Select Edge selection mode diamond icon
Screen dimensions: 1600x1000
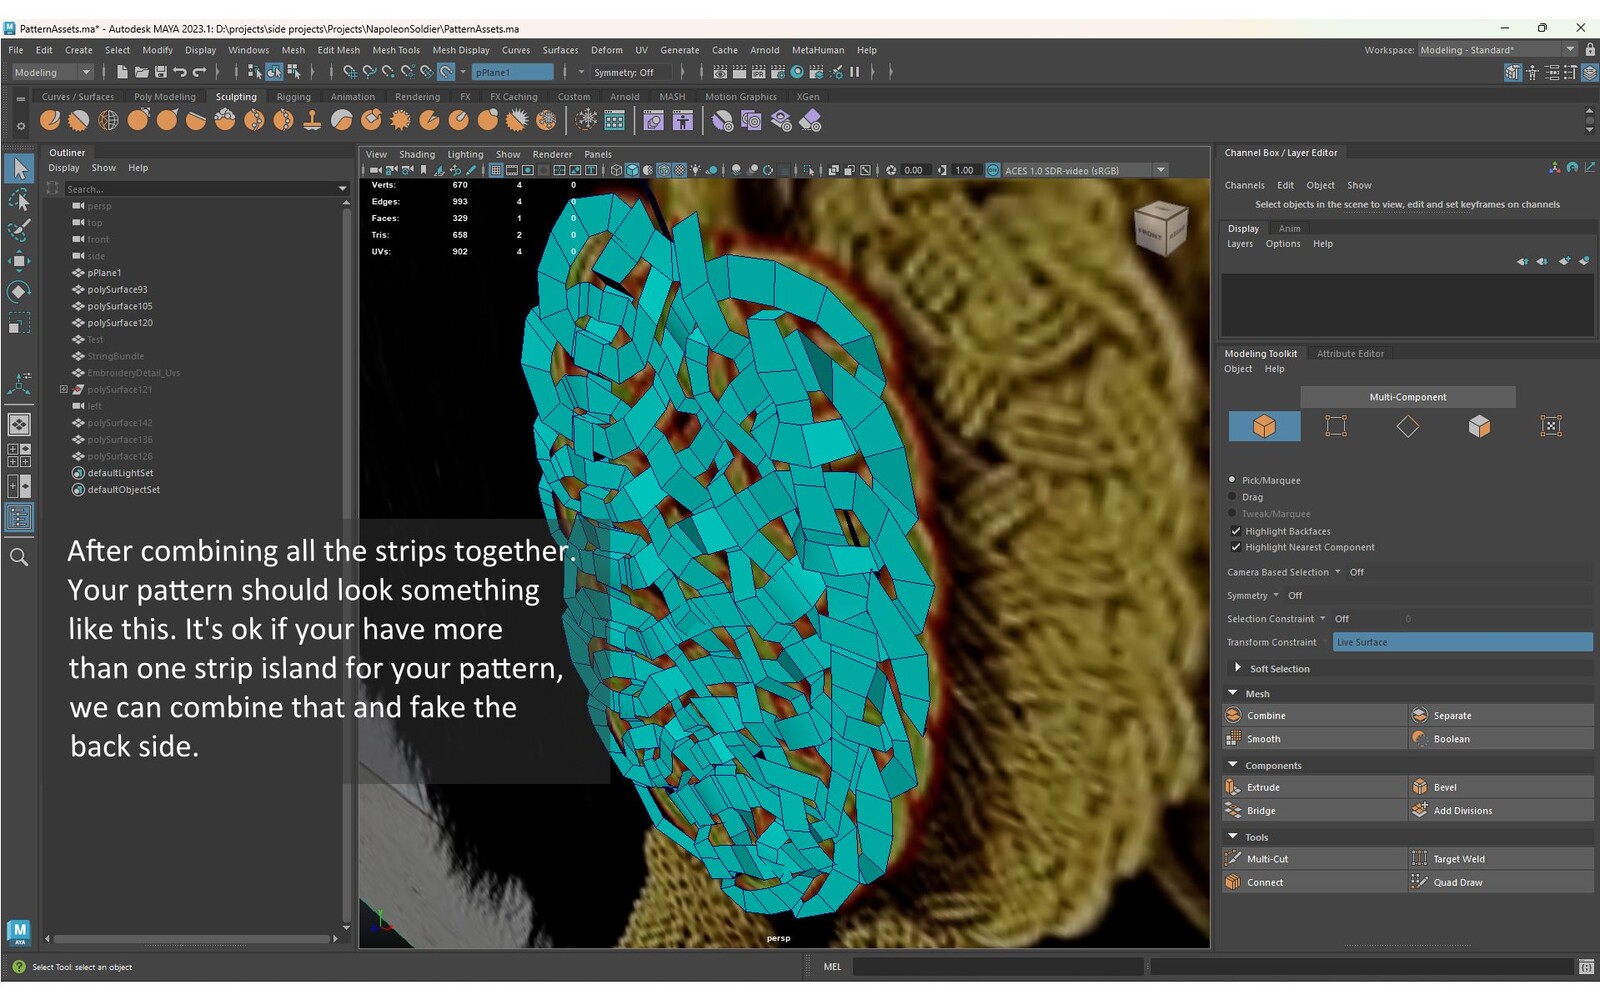pos(1408,426)
